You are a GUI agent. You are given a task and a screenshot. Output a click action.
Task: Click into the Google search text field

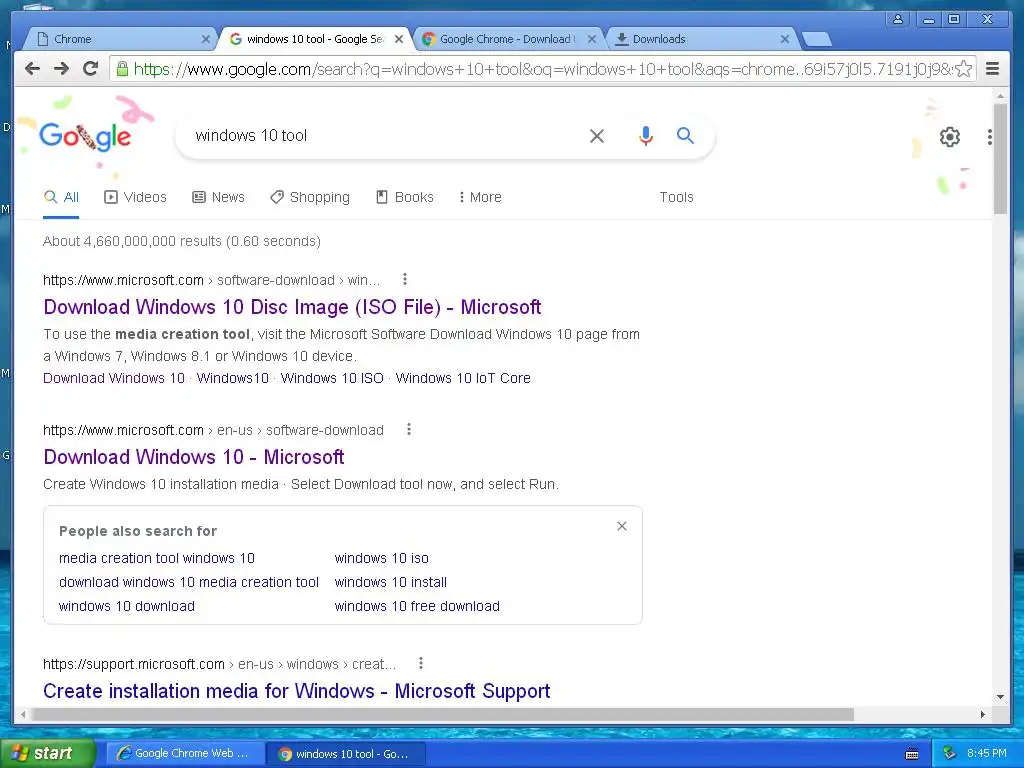tap(385, 136)
